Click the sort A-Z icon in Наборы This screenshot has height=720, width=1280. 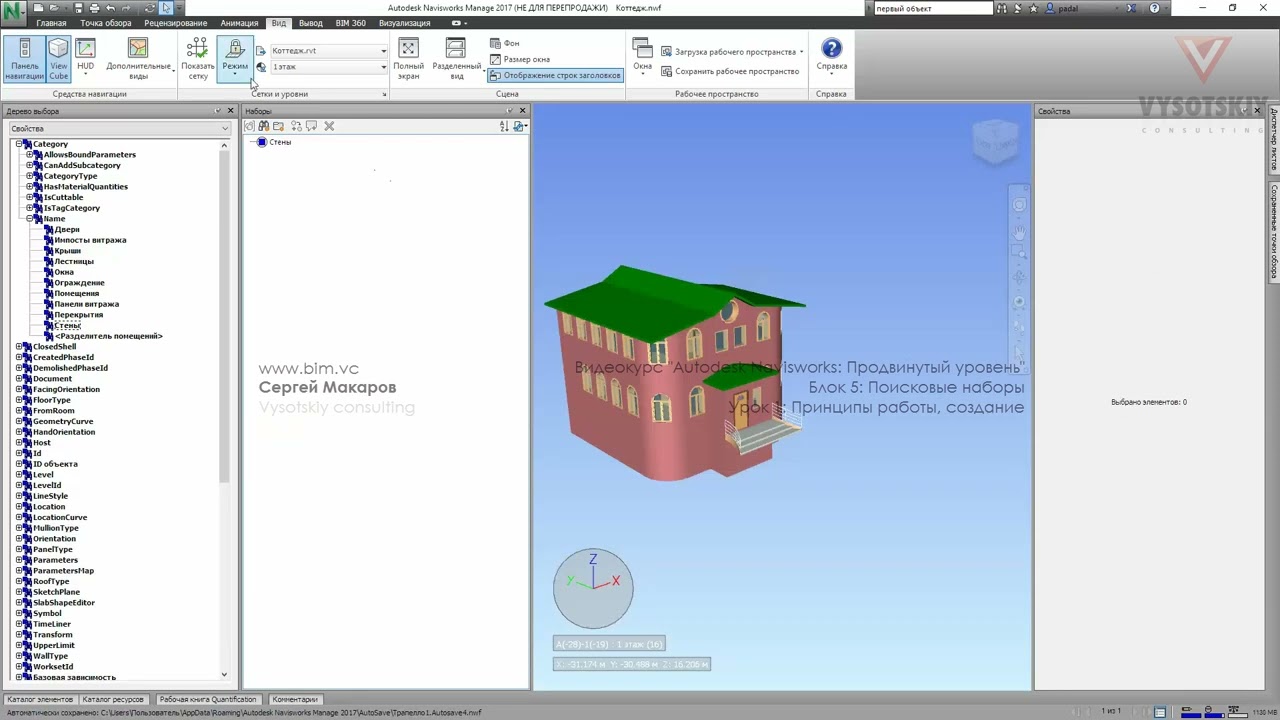504,127
